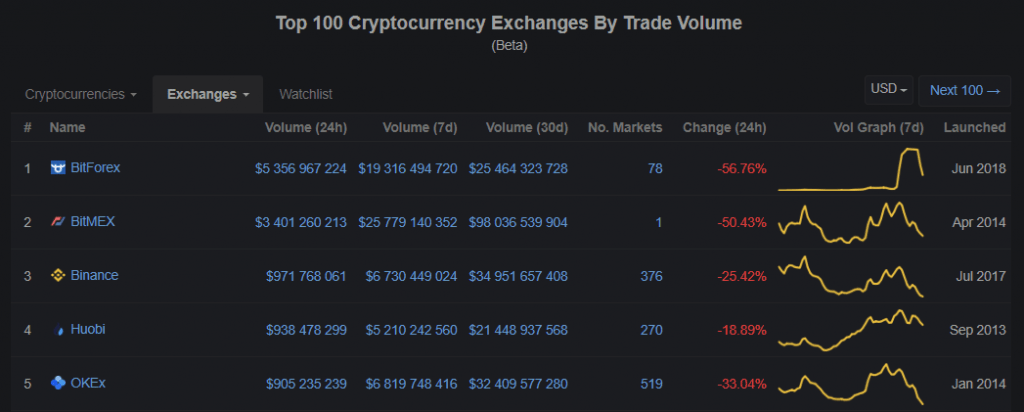The height and width of the screenshot is (412, 1024).
Task: Go to Next 100 exchanges
Action: (x=965, y=90)
